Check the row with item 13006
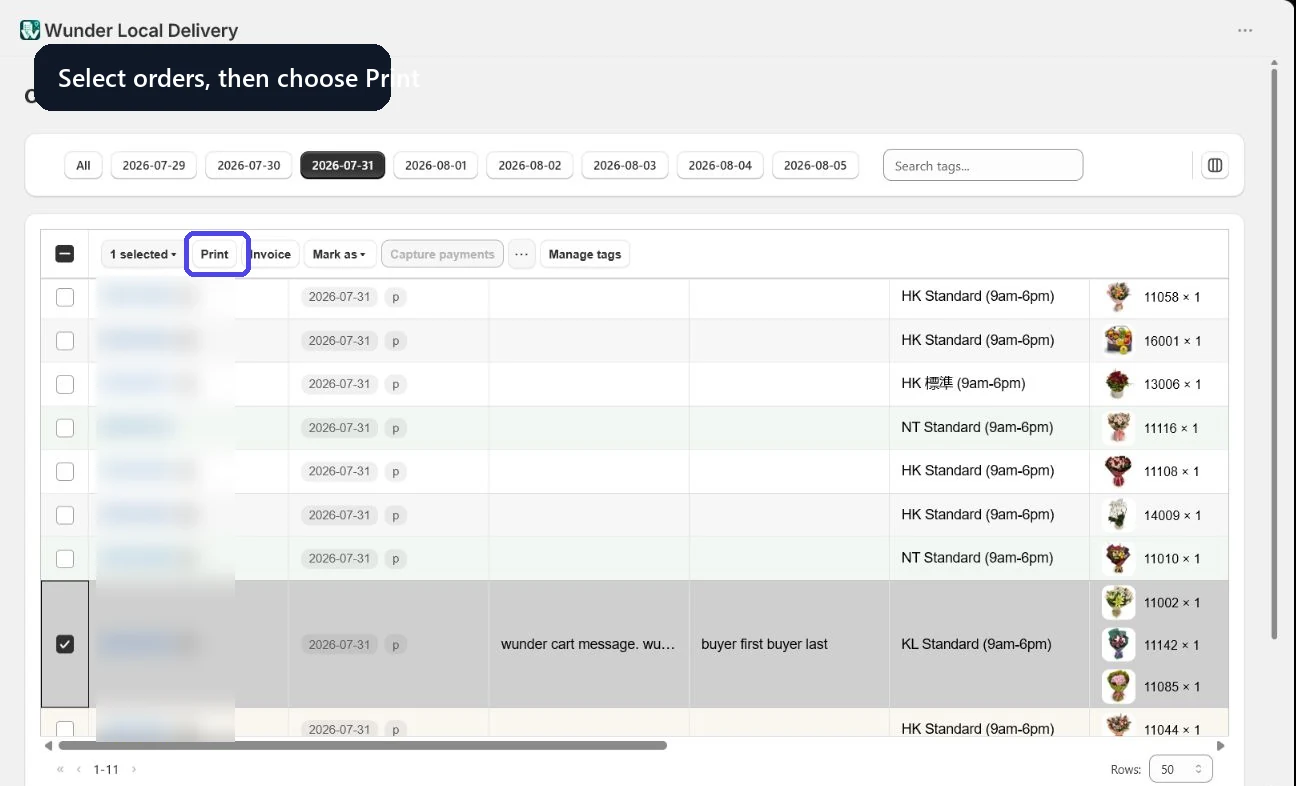 click(65, 384)
